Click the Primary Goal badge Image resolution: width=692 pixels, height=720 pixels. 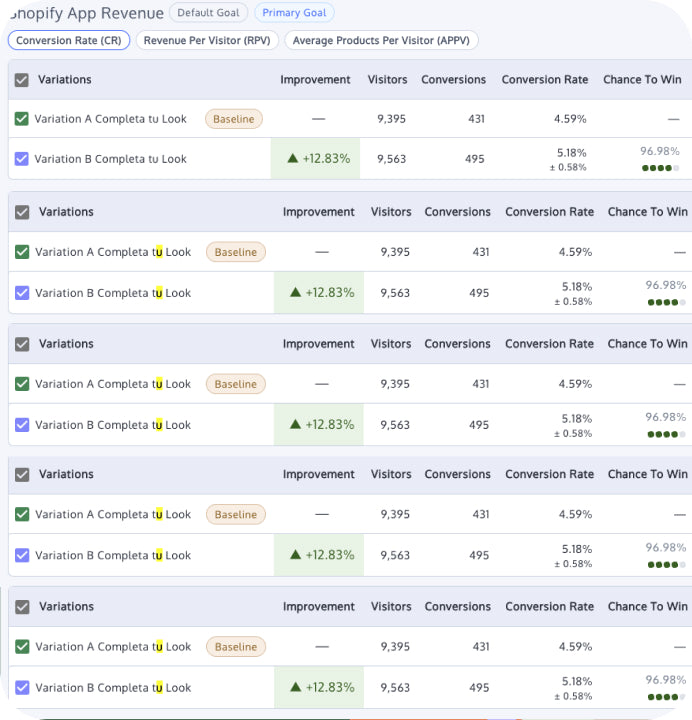coord(294,13)
